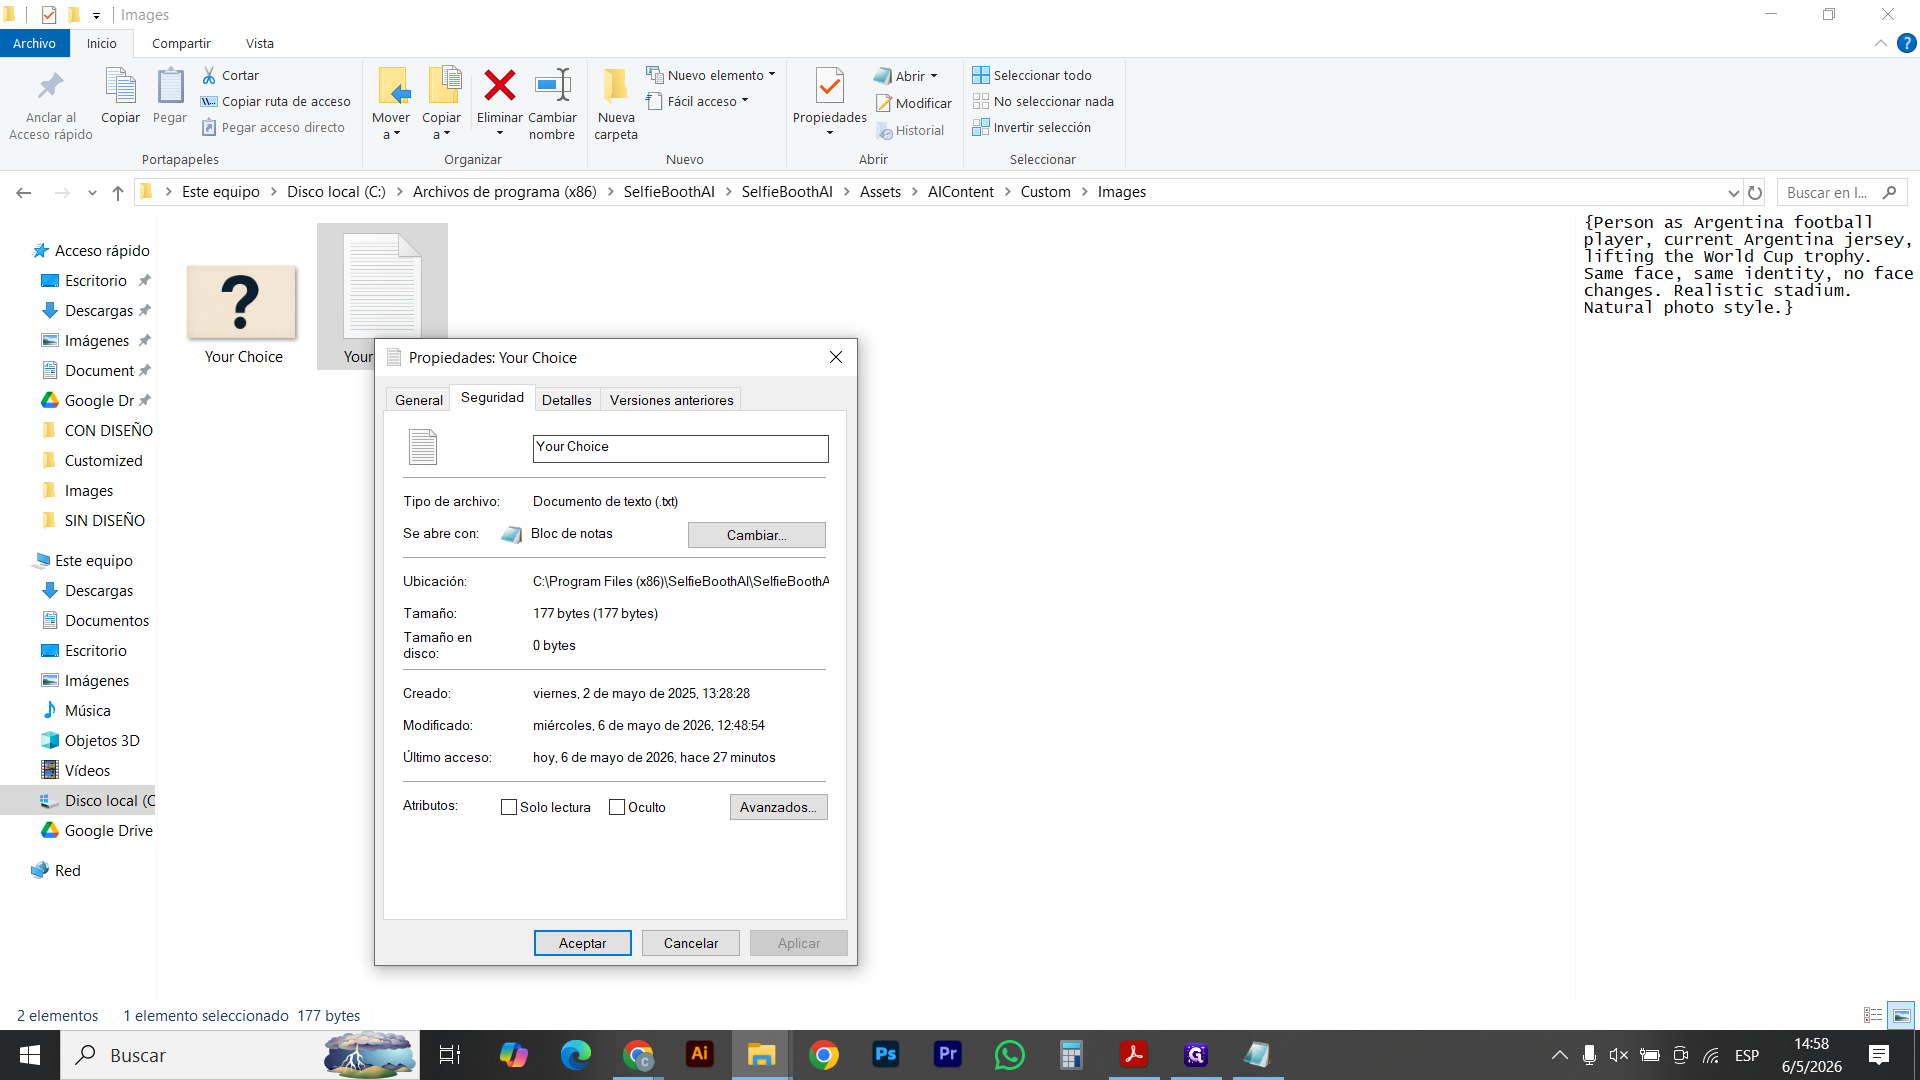This screenshot has width=1920, height=1080.
Task: Select CON DISEÑO in the sidebar
Action: 108,430
